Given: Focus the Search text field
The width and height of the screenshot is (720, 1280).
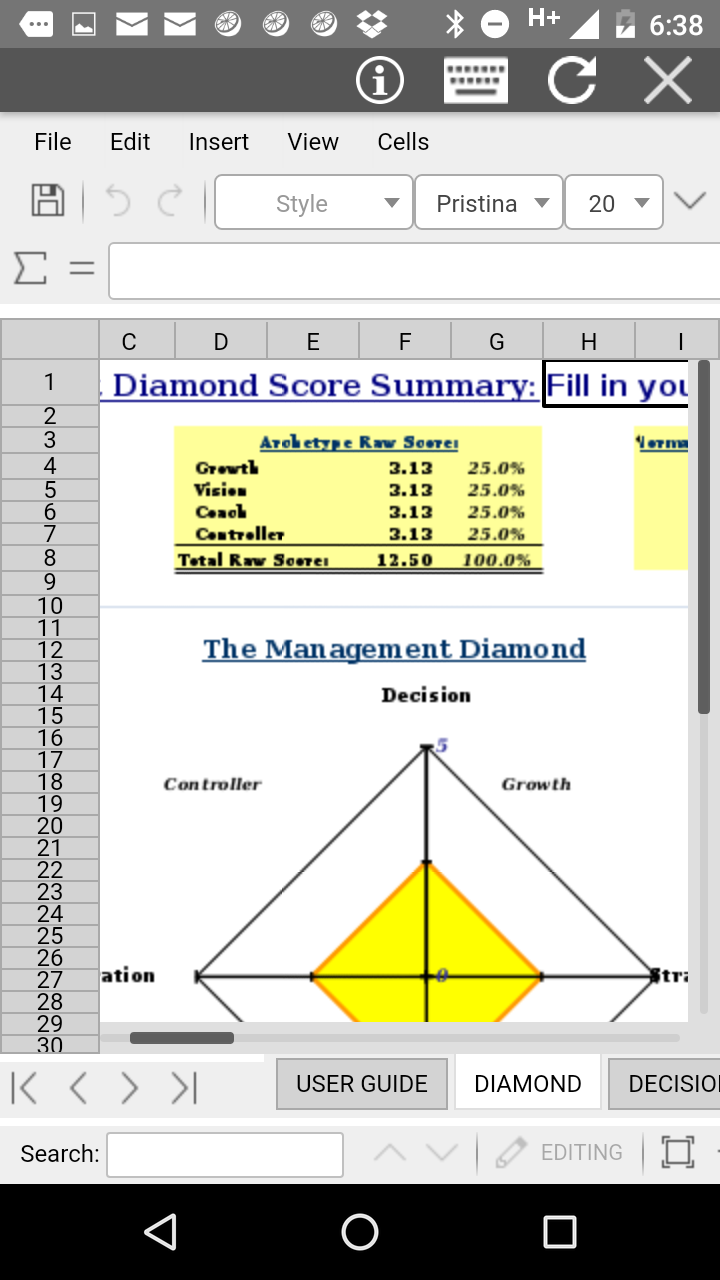Looking at the screenshot, I should tap(225, 1154).
